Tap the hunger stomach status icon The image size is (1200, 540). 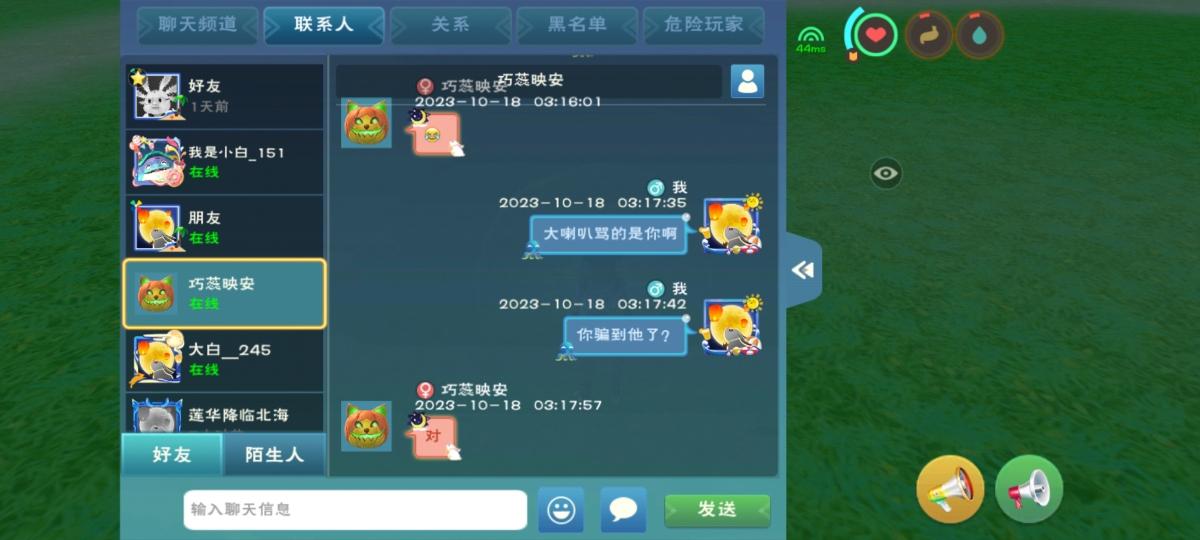[x=929, y=36]
